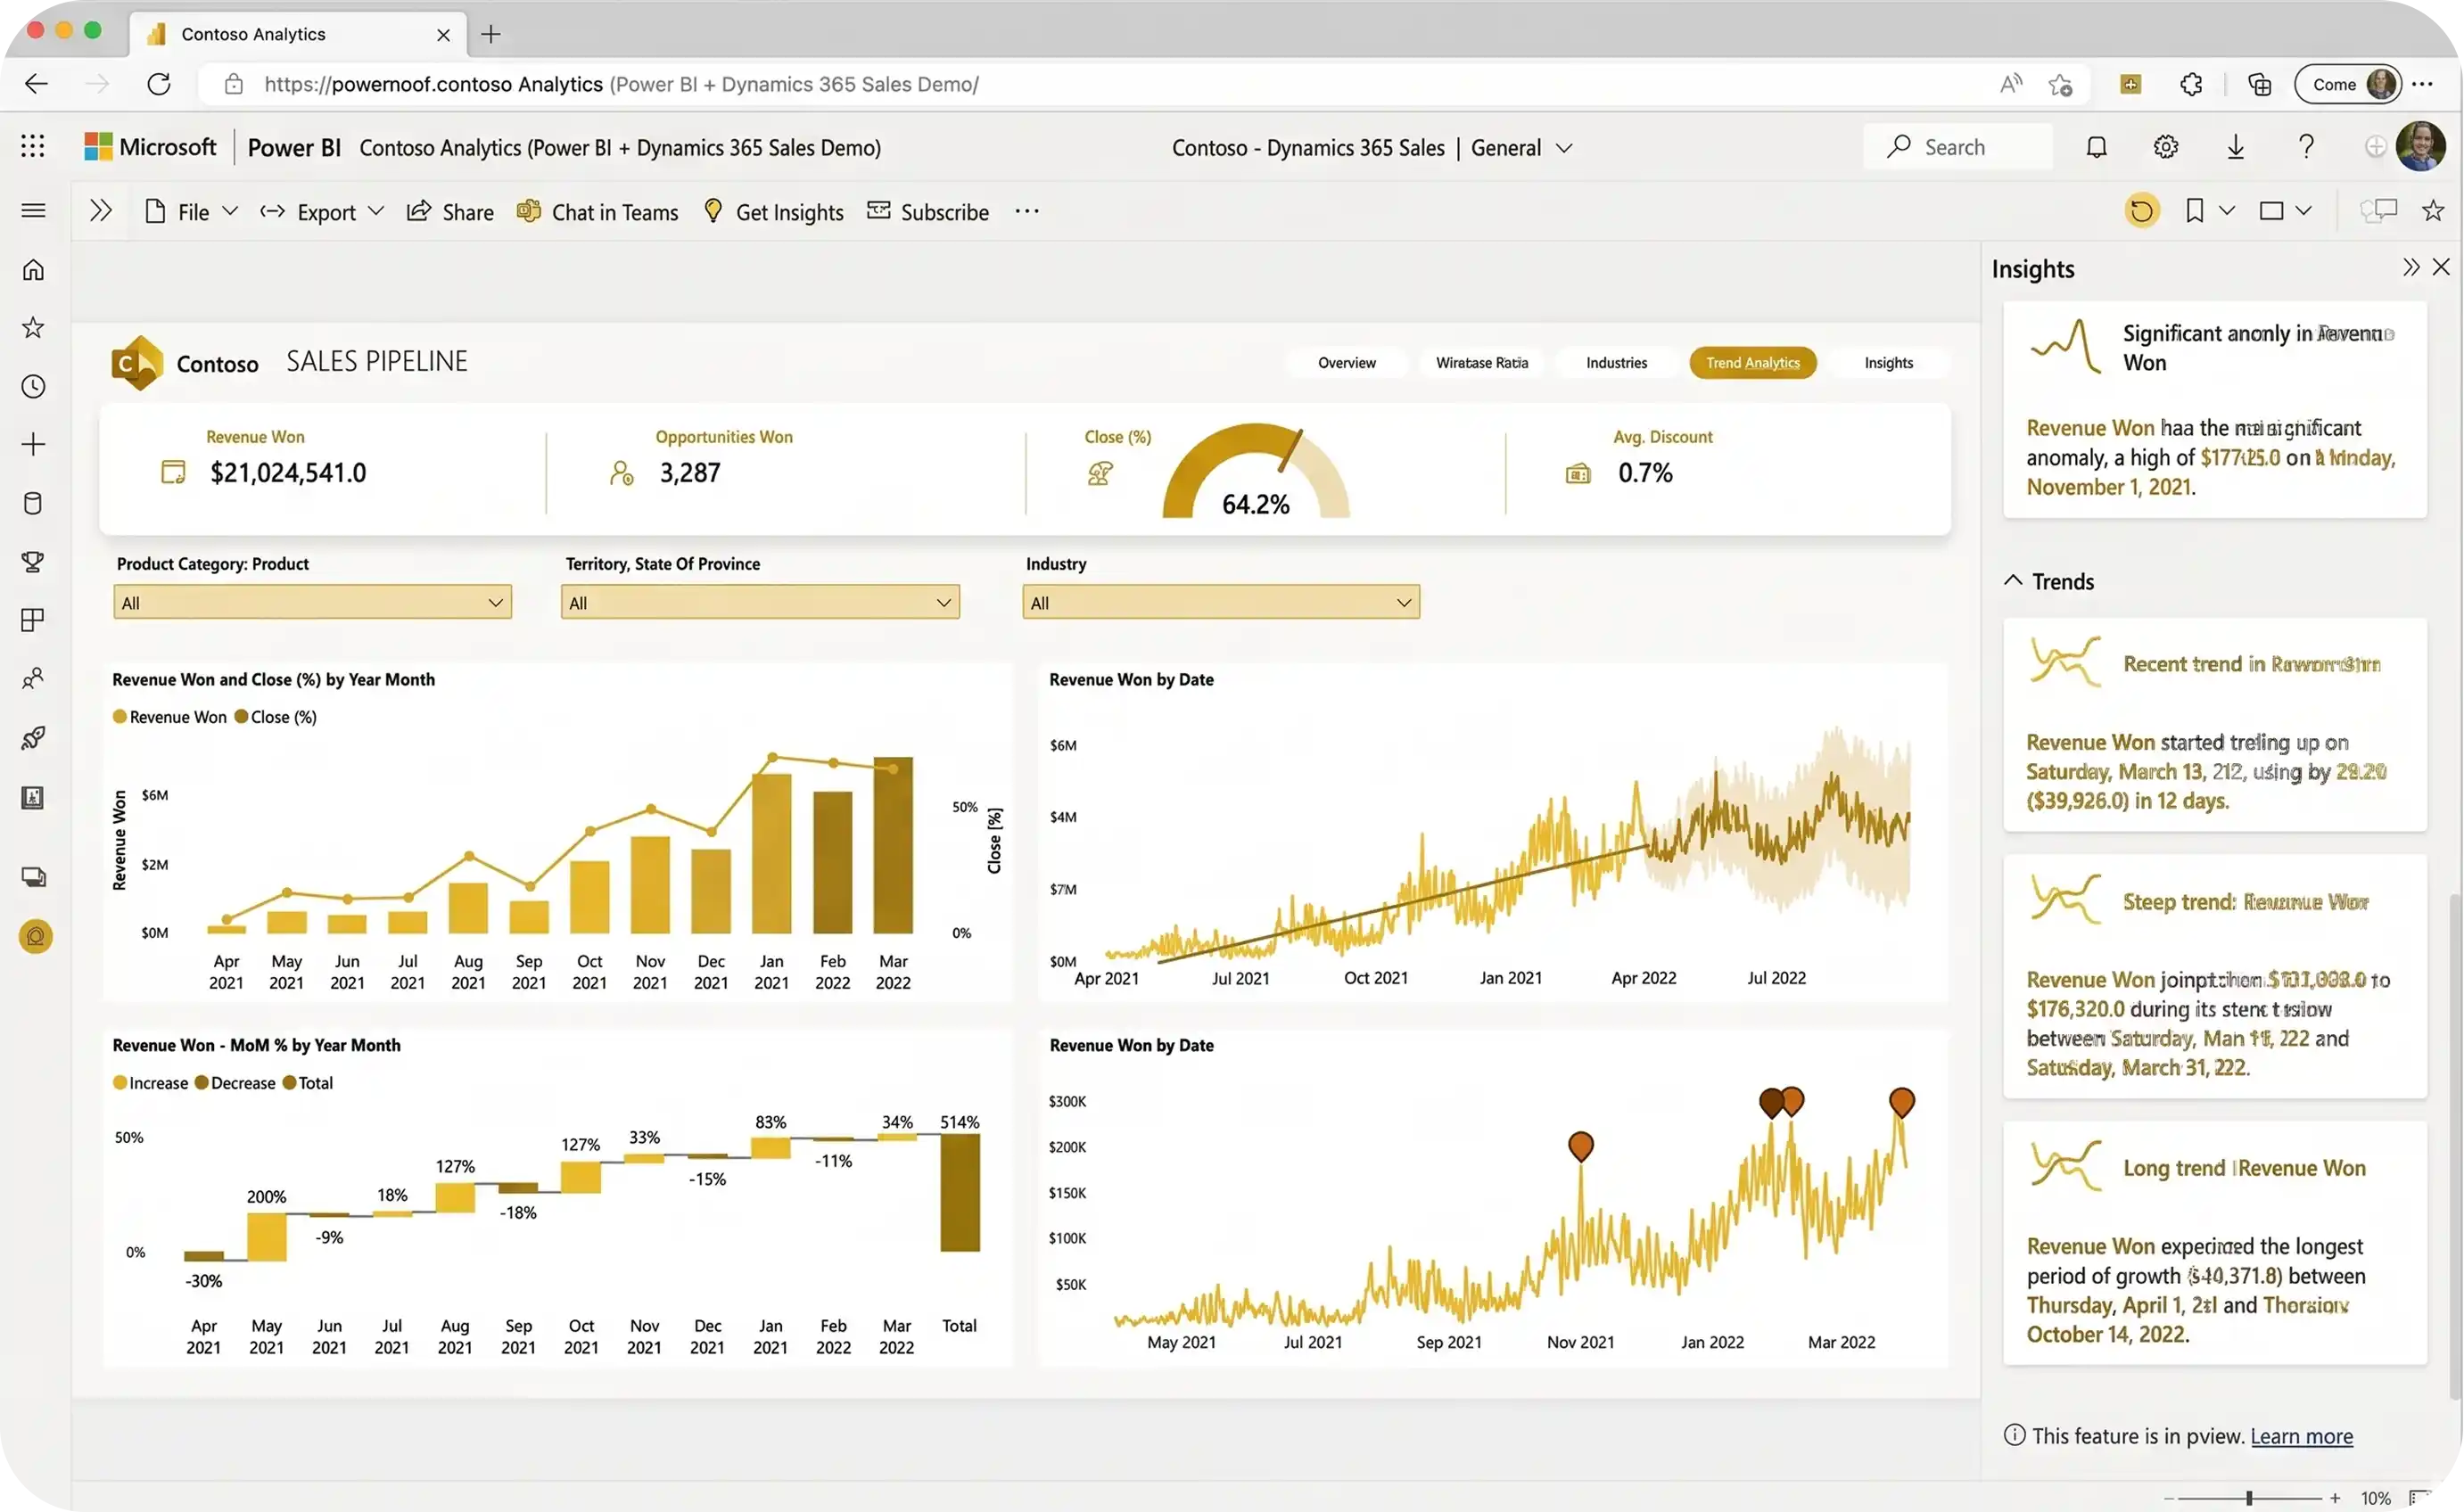
Task: Open Workspaces monitor icon in sidebar
Action: coord(33,877)
